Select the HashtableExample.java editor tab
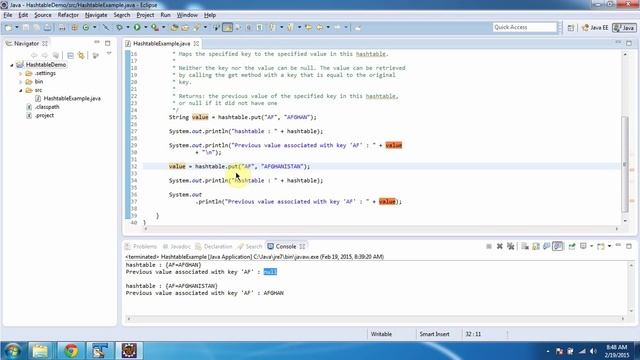 coord(162,43)
